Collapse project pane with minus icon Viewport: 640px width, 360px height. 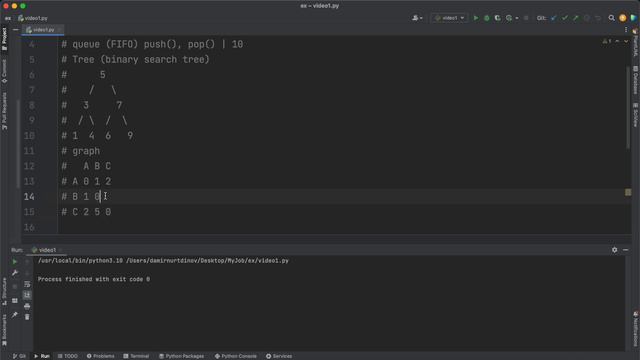[16, 30]
